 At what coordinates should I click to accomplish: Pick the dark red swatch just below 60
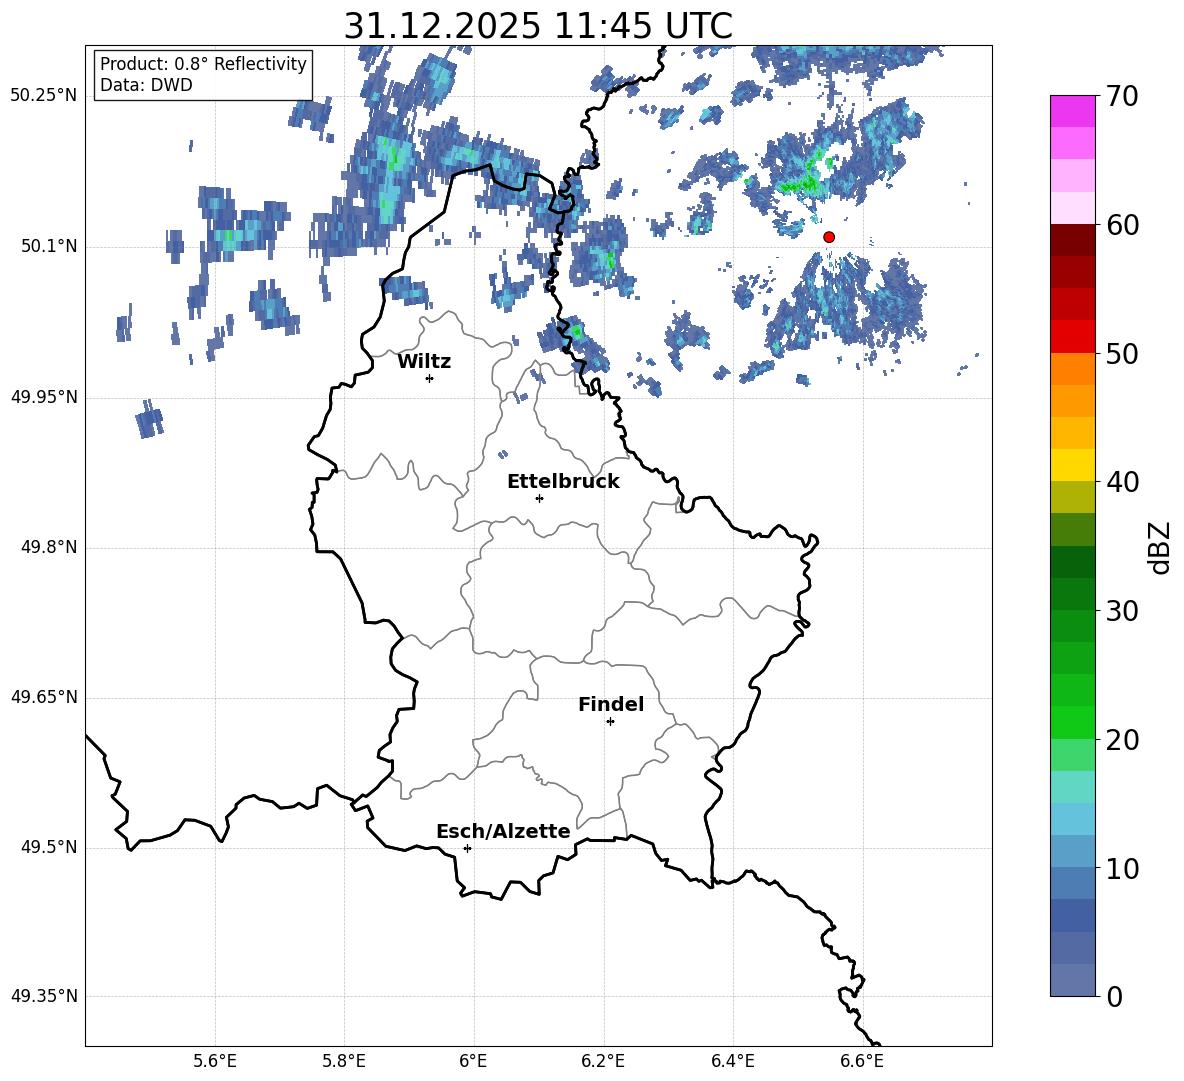(1072, 240)
